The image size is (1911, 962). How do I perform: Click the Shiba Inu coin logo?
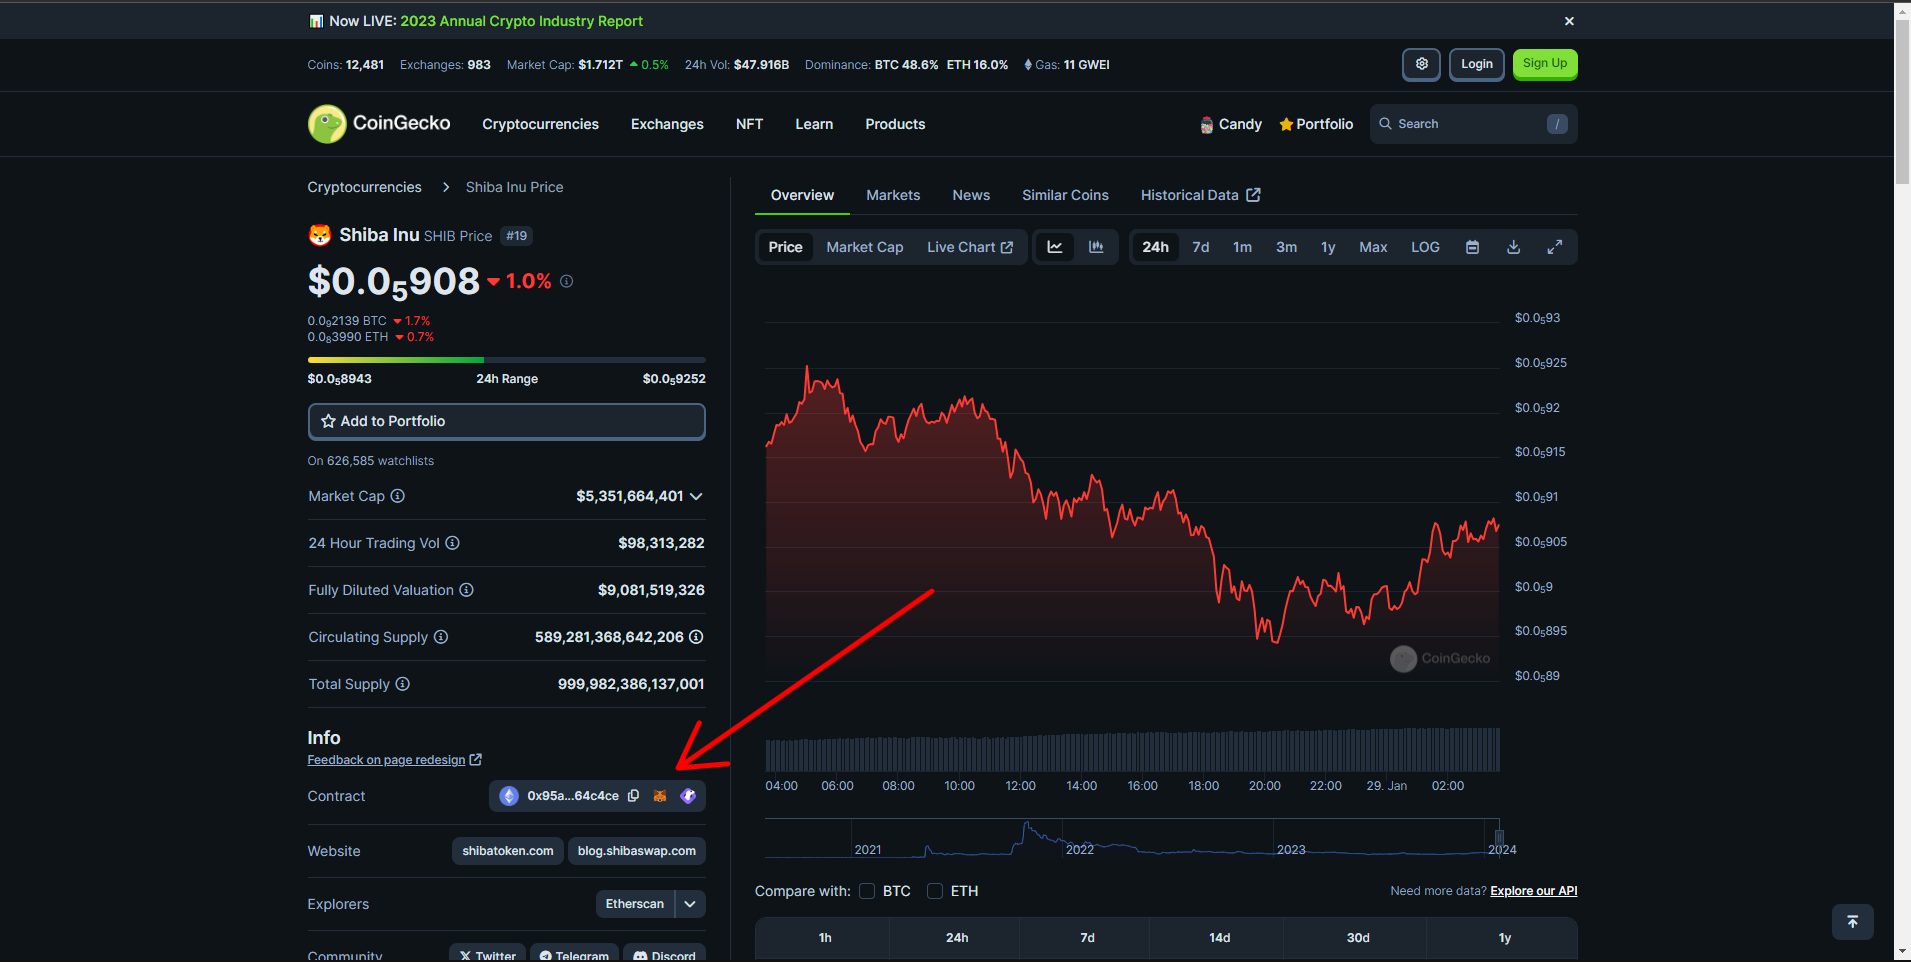tap(320, 235)
